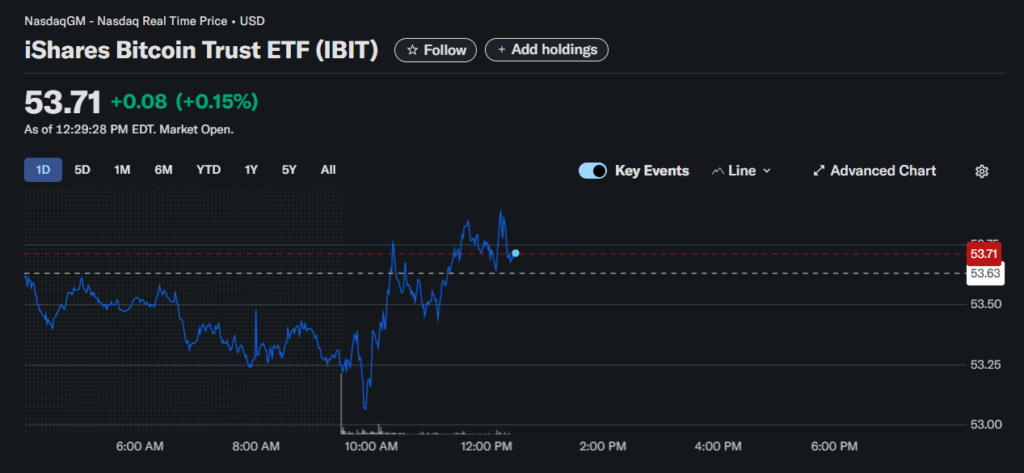Show the All time range

tap(328, 170)
